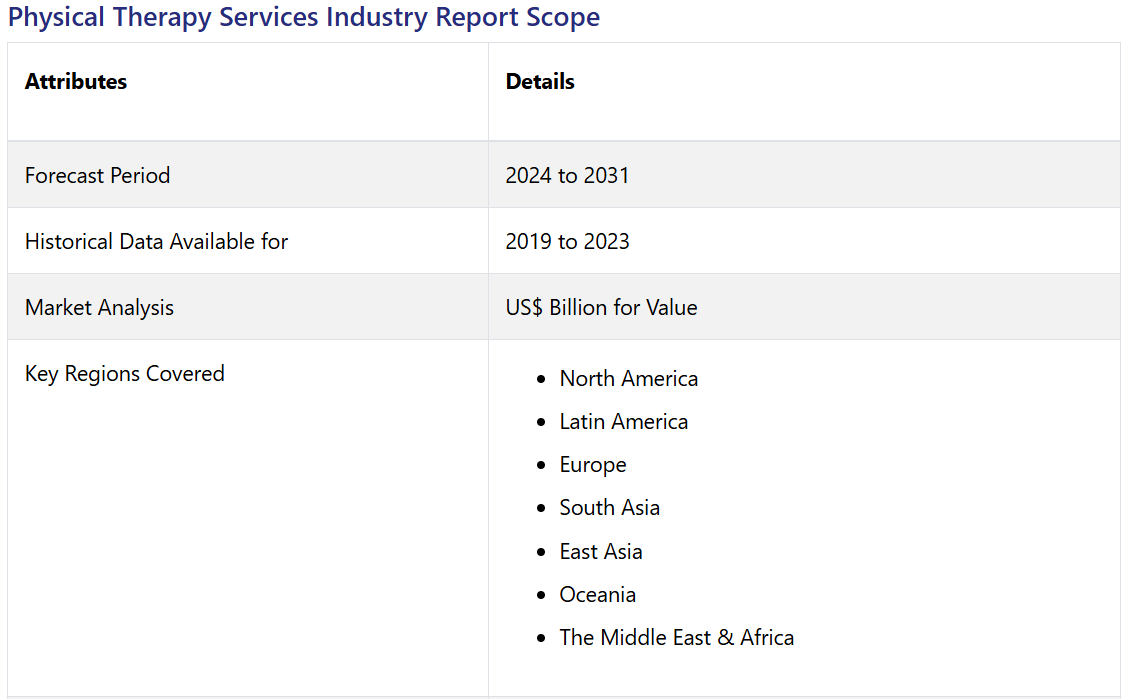Image resolution: width=1126 pixels, height=699 pixels.
Task: Click the bullet point beside North America
Action: (x=541, y=379)
